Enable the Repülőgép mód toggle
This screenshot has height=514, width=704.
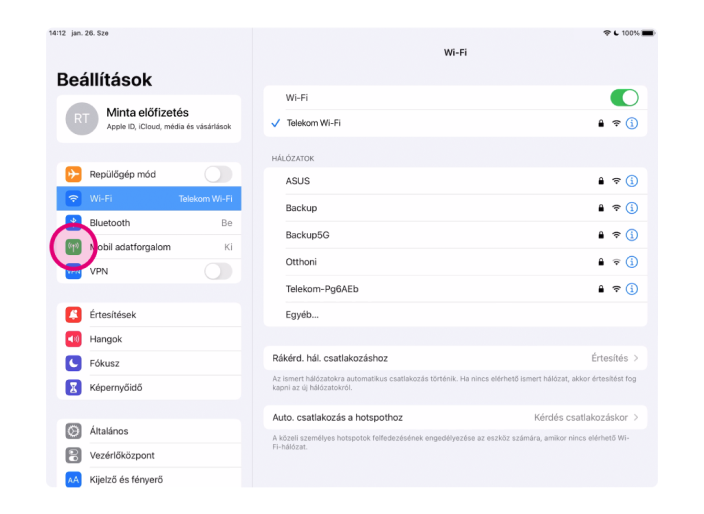(217, 174)
